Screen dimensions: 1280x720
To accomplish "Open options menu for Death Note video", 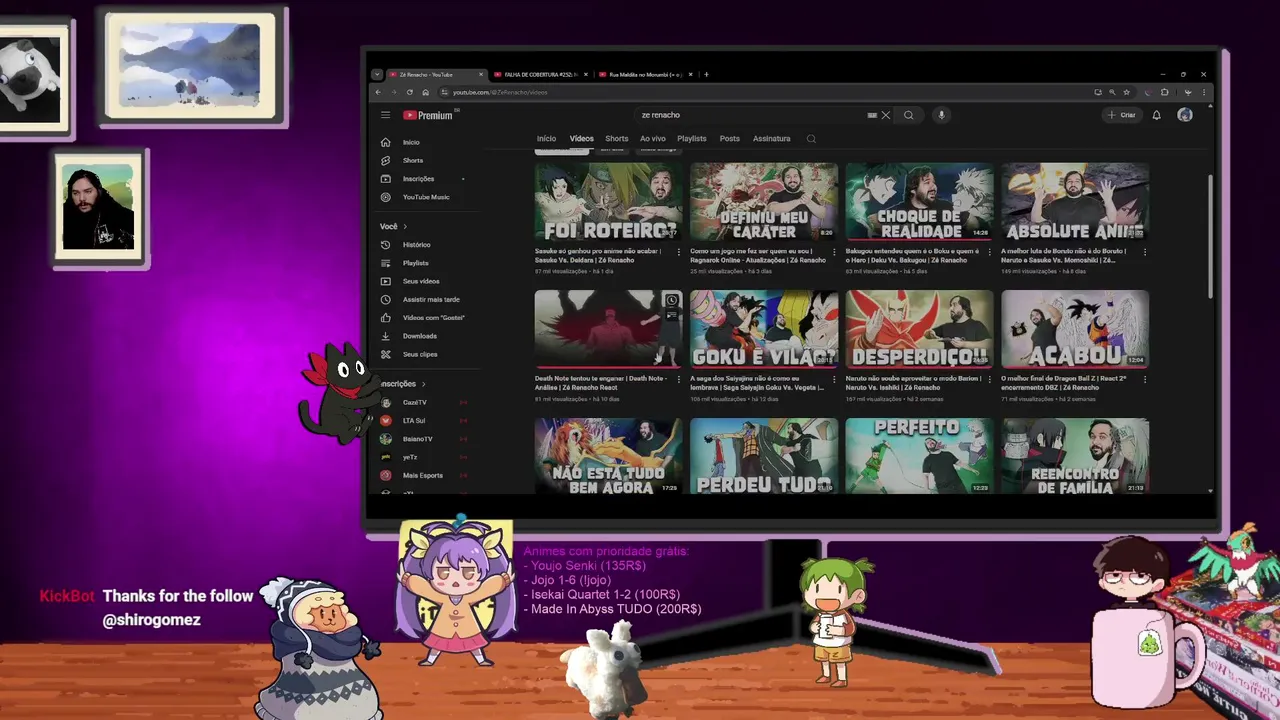I will [678, 379].
